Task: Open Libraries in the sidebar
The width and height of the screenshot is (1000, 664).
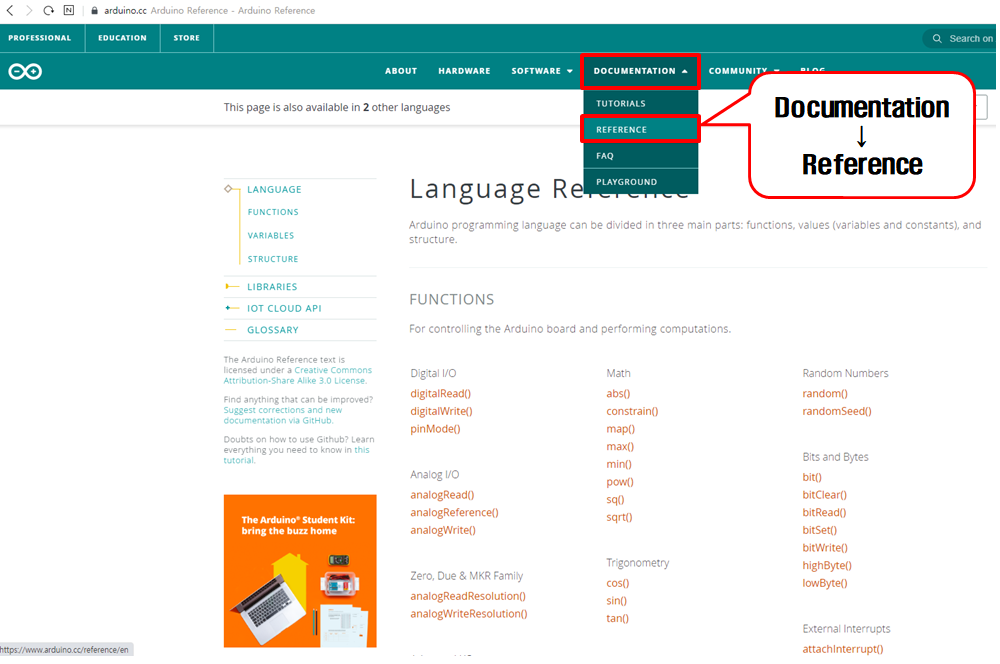Action: pyautogui.click(x=272, y=287)
